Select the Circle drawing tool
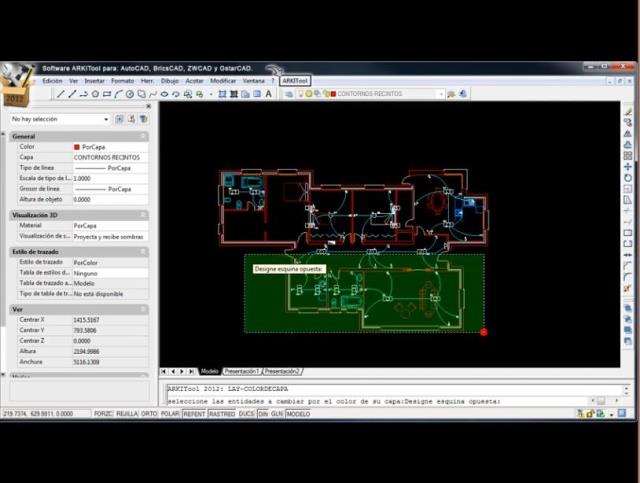The height and width of the screenshot is (483, 640). coord(130,94)
